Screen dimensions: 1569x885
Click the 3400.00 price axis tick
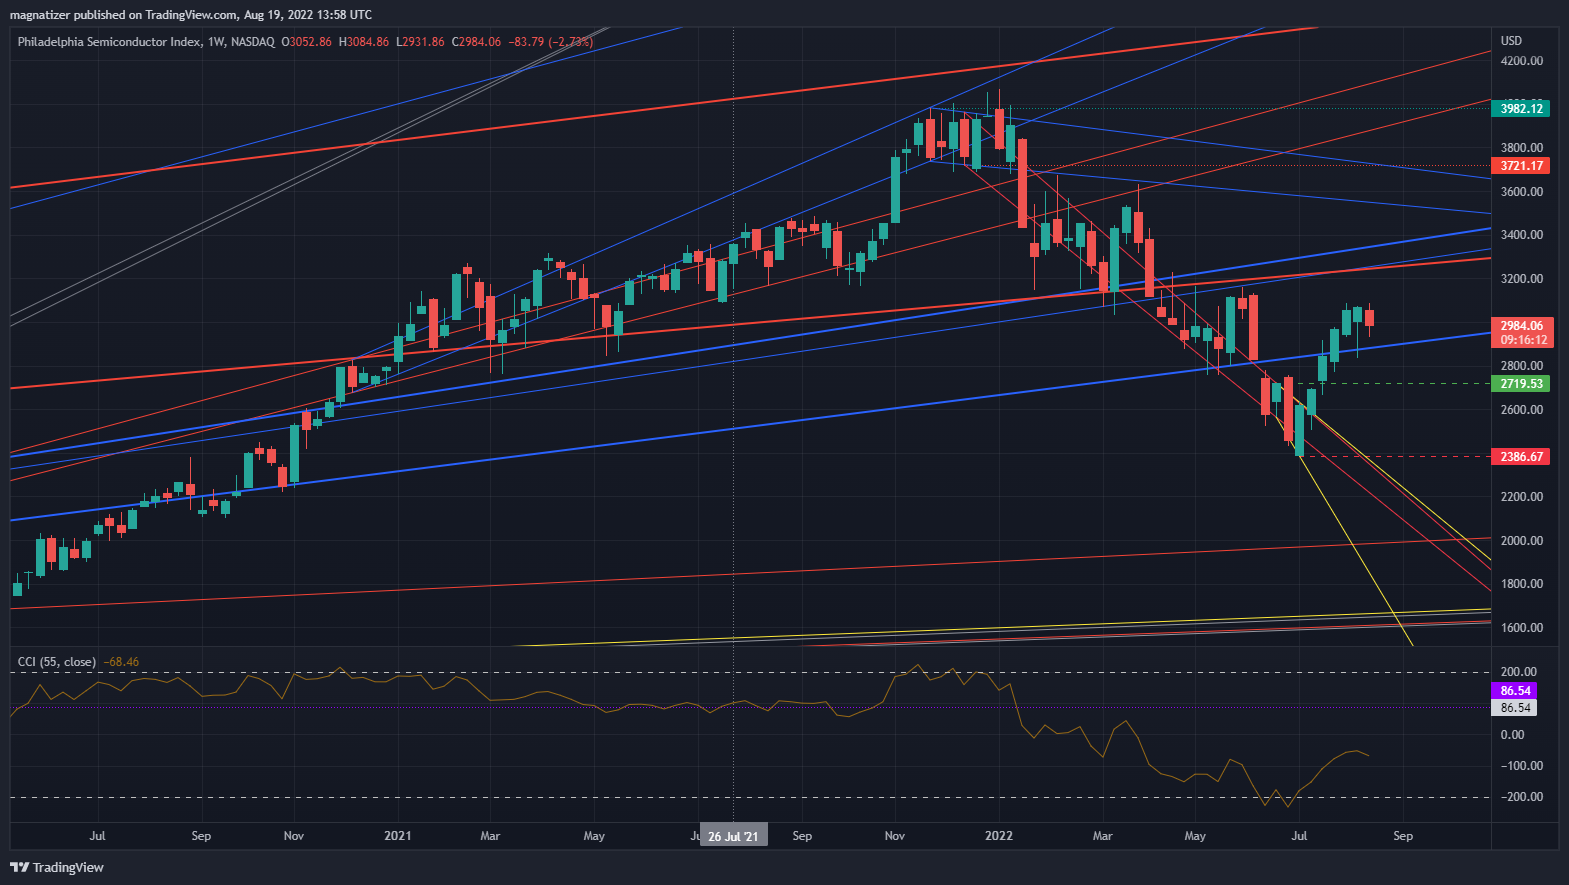point(1521,235)
